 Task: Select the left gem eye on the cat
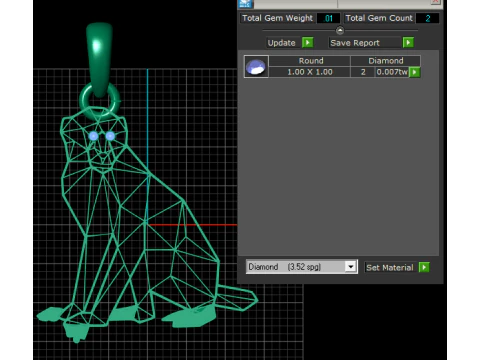pyautogui.click(x=93, y=136)
